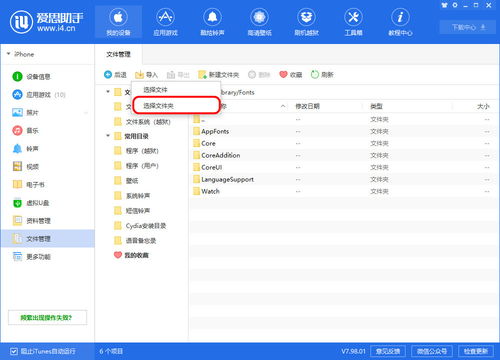
Task: Select 程序 (越狱) folder in tree
Action: [x=136, y=151]
